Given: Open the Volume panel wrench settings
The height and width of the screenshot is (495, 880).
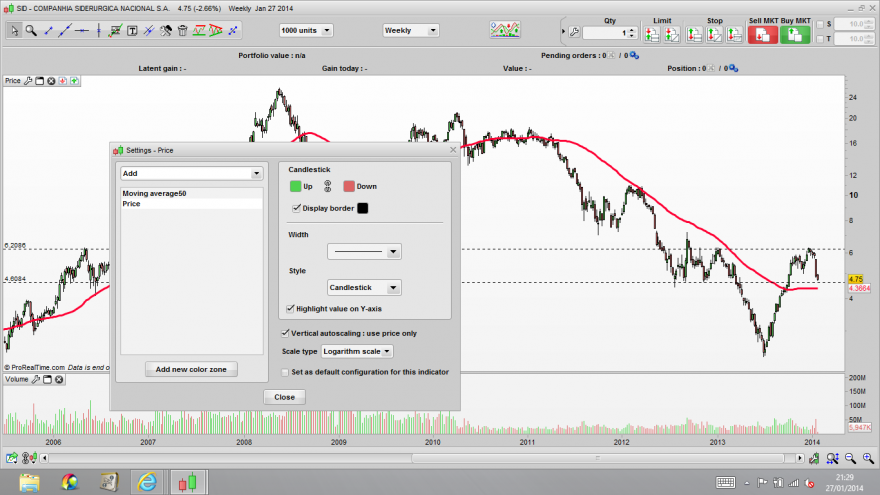Looking at the screenshot, I should [36, 379].
